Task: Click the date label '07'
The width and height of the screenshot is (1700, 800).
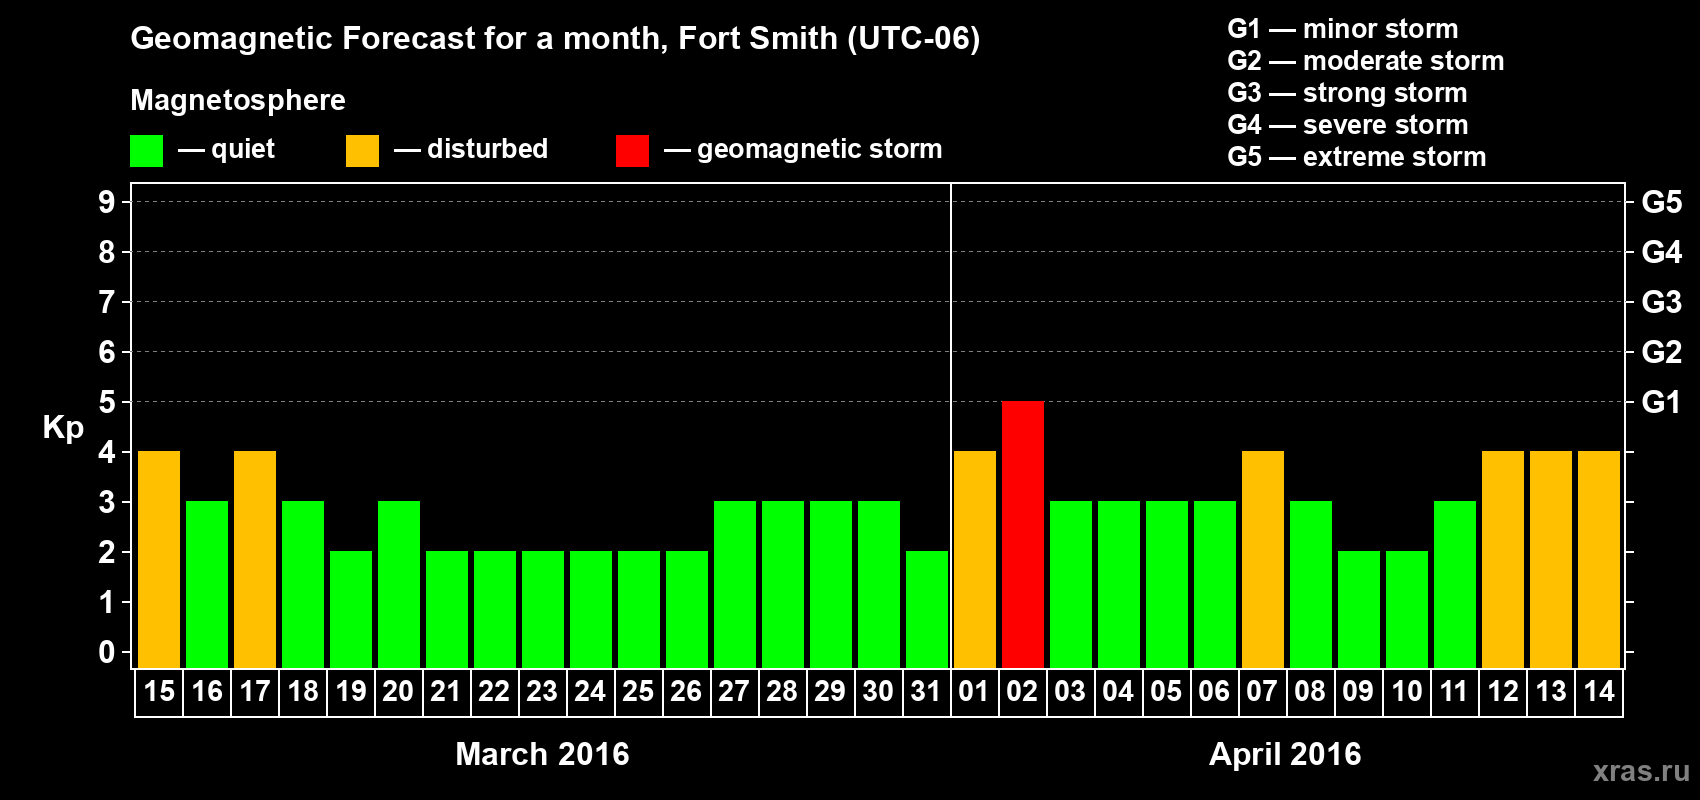Action: (x=1262, y=691)
